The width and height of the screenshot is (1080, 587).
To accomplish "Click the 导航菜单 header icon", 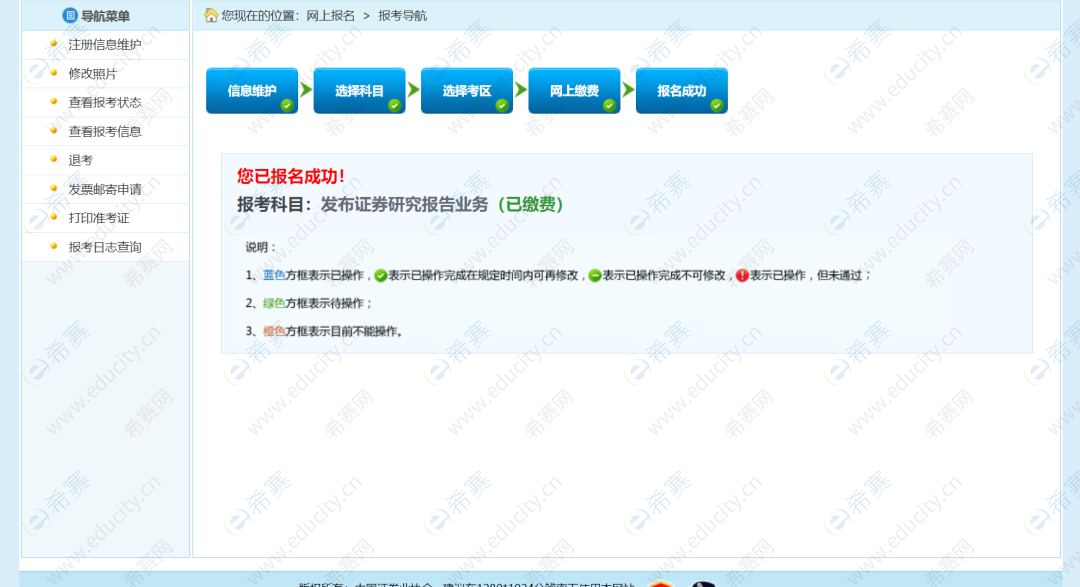I will click(70, 15).
